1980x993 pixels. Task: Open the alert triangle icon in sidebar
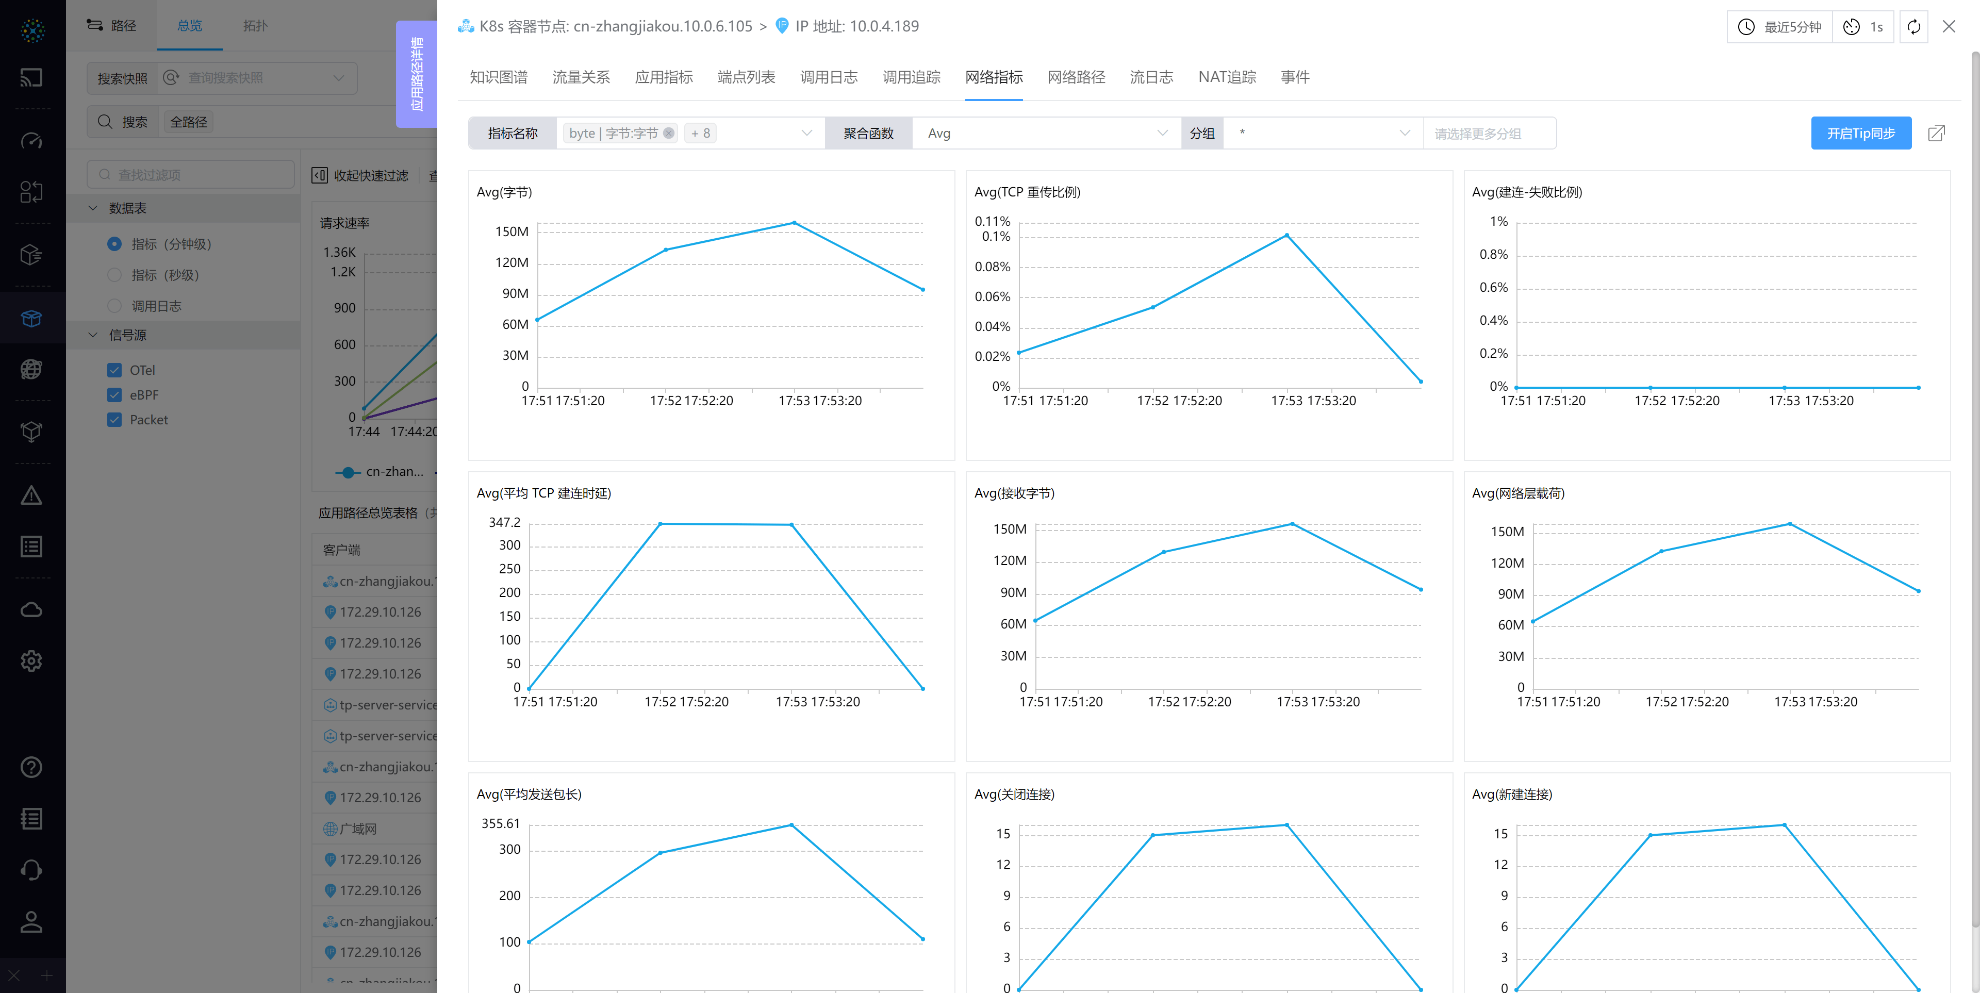32,496
